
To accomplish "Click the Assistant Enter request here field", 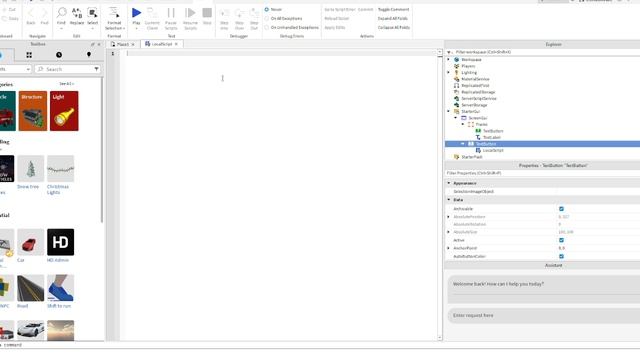I will click(544, 316).
